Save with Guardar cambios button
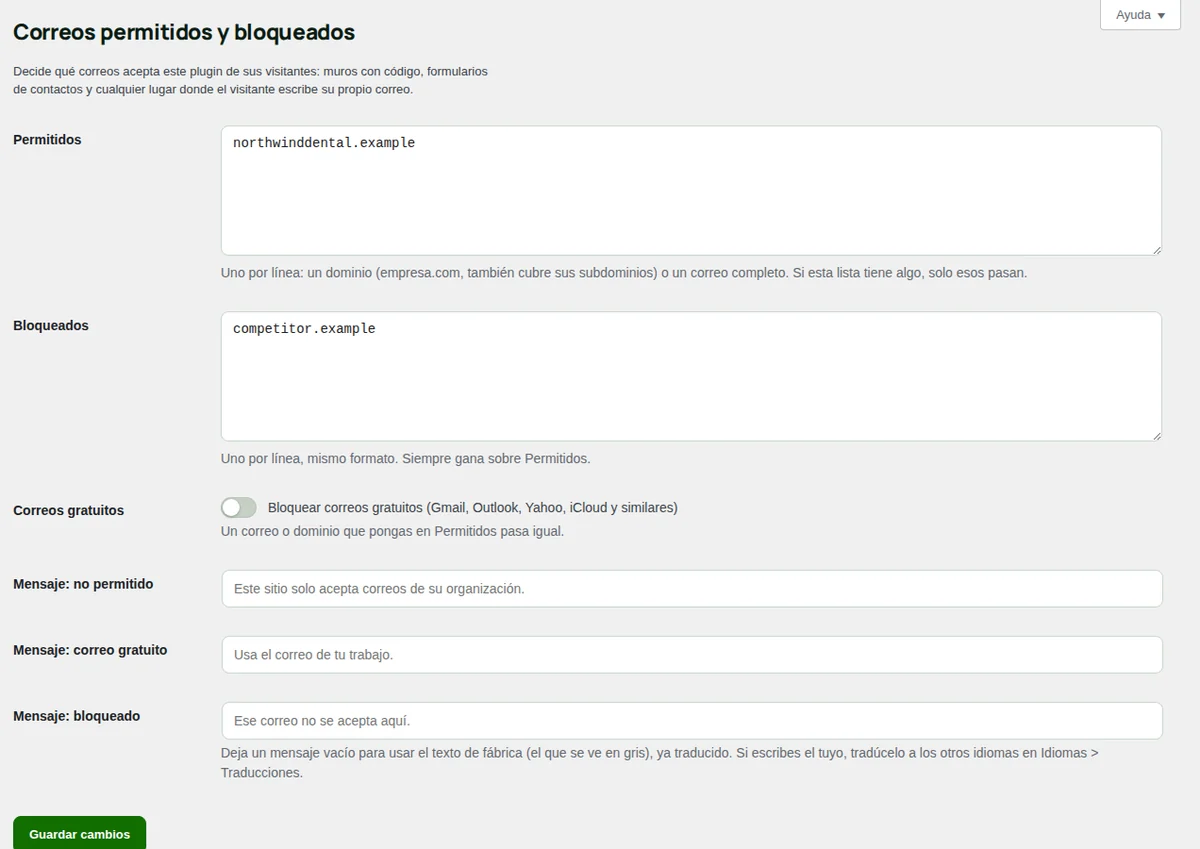1200x849 pixels. (x=80, y=833)
